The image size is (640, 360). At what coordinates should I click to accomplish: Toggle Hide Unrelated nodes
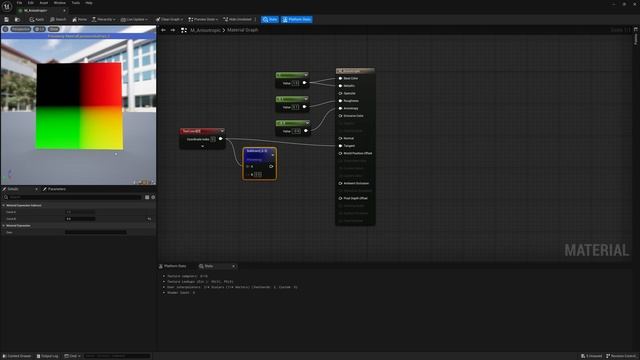click(x=238, y=20)
